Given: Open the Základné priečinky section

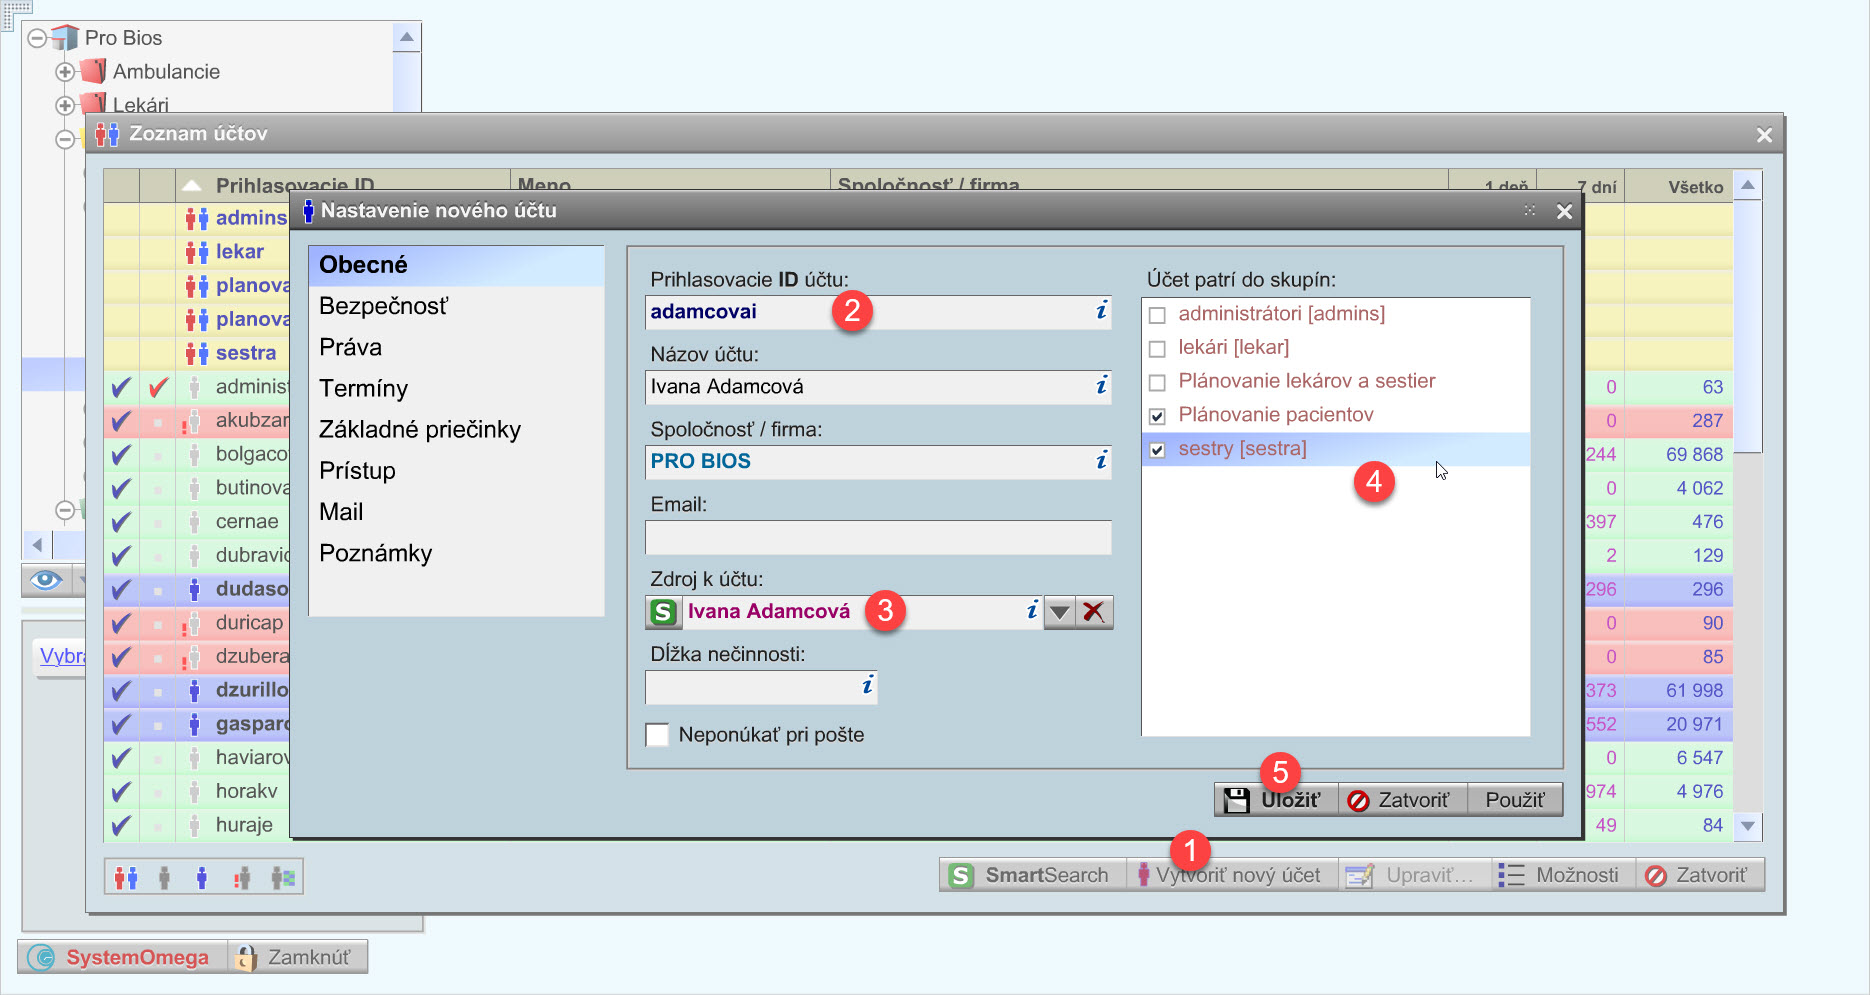Looking at the screenshot, I should pos(420,430).
